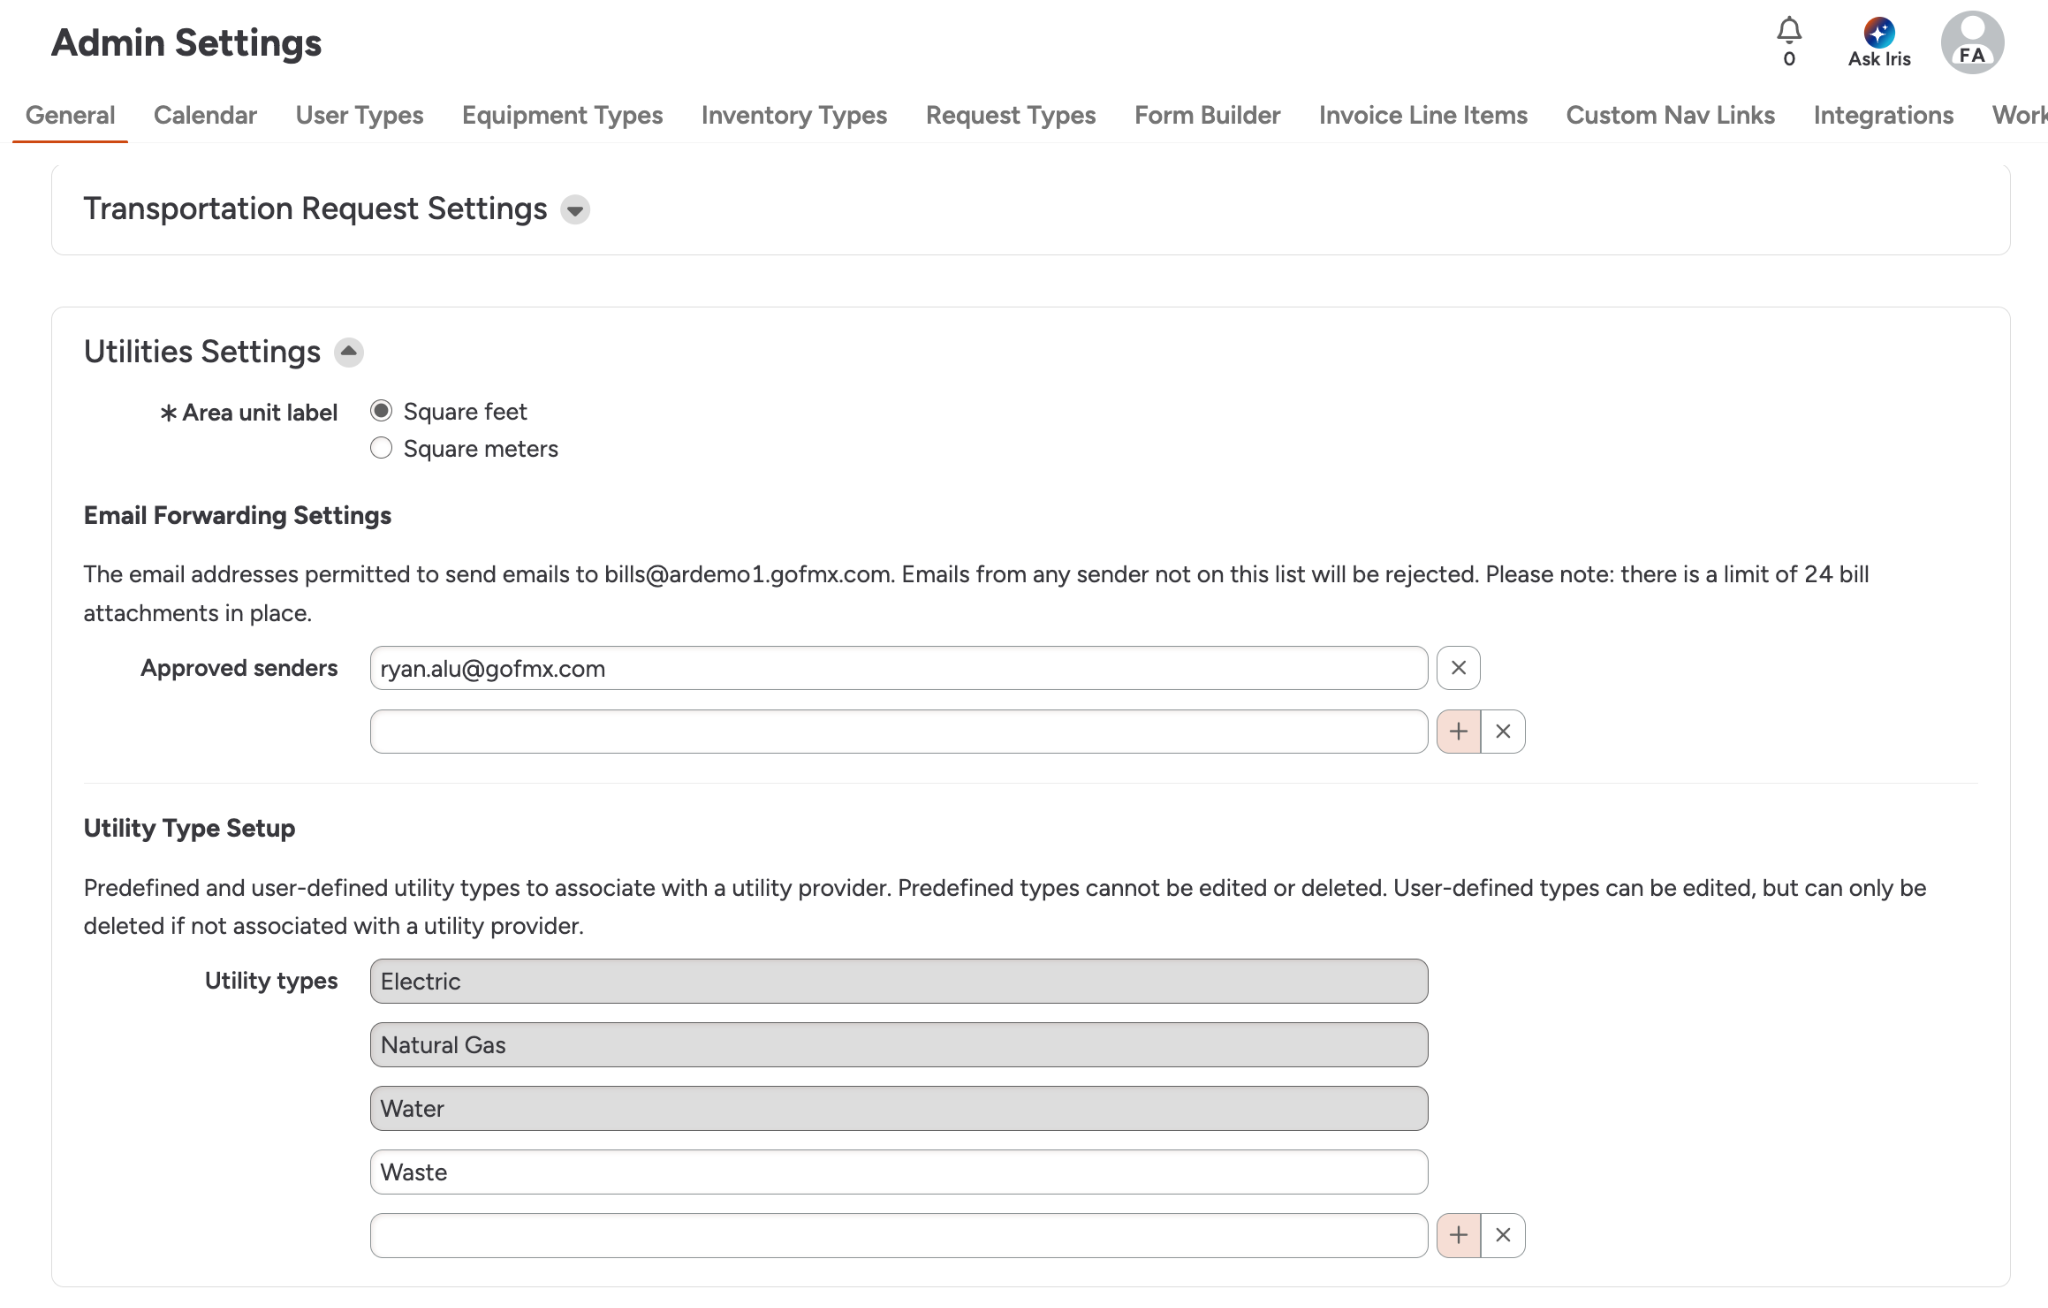
Task: Add new utility type with plus icon
Action: pos(1458,1236)
